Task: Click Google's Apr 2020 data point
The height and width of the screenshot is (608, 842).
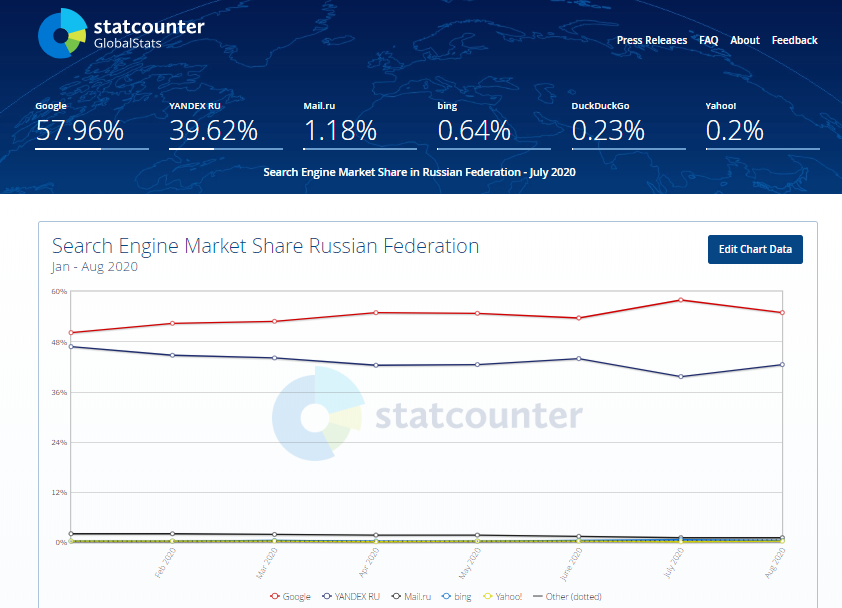Action: pos(376,312)
